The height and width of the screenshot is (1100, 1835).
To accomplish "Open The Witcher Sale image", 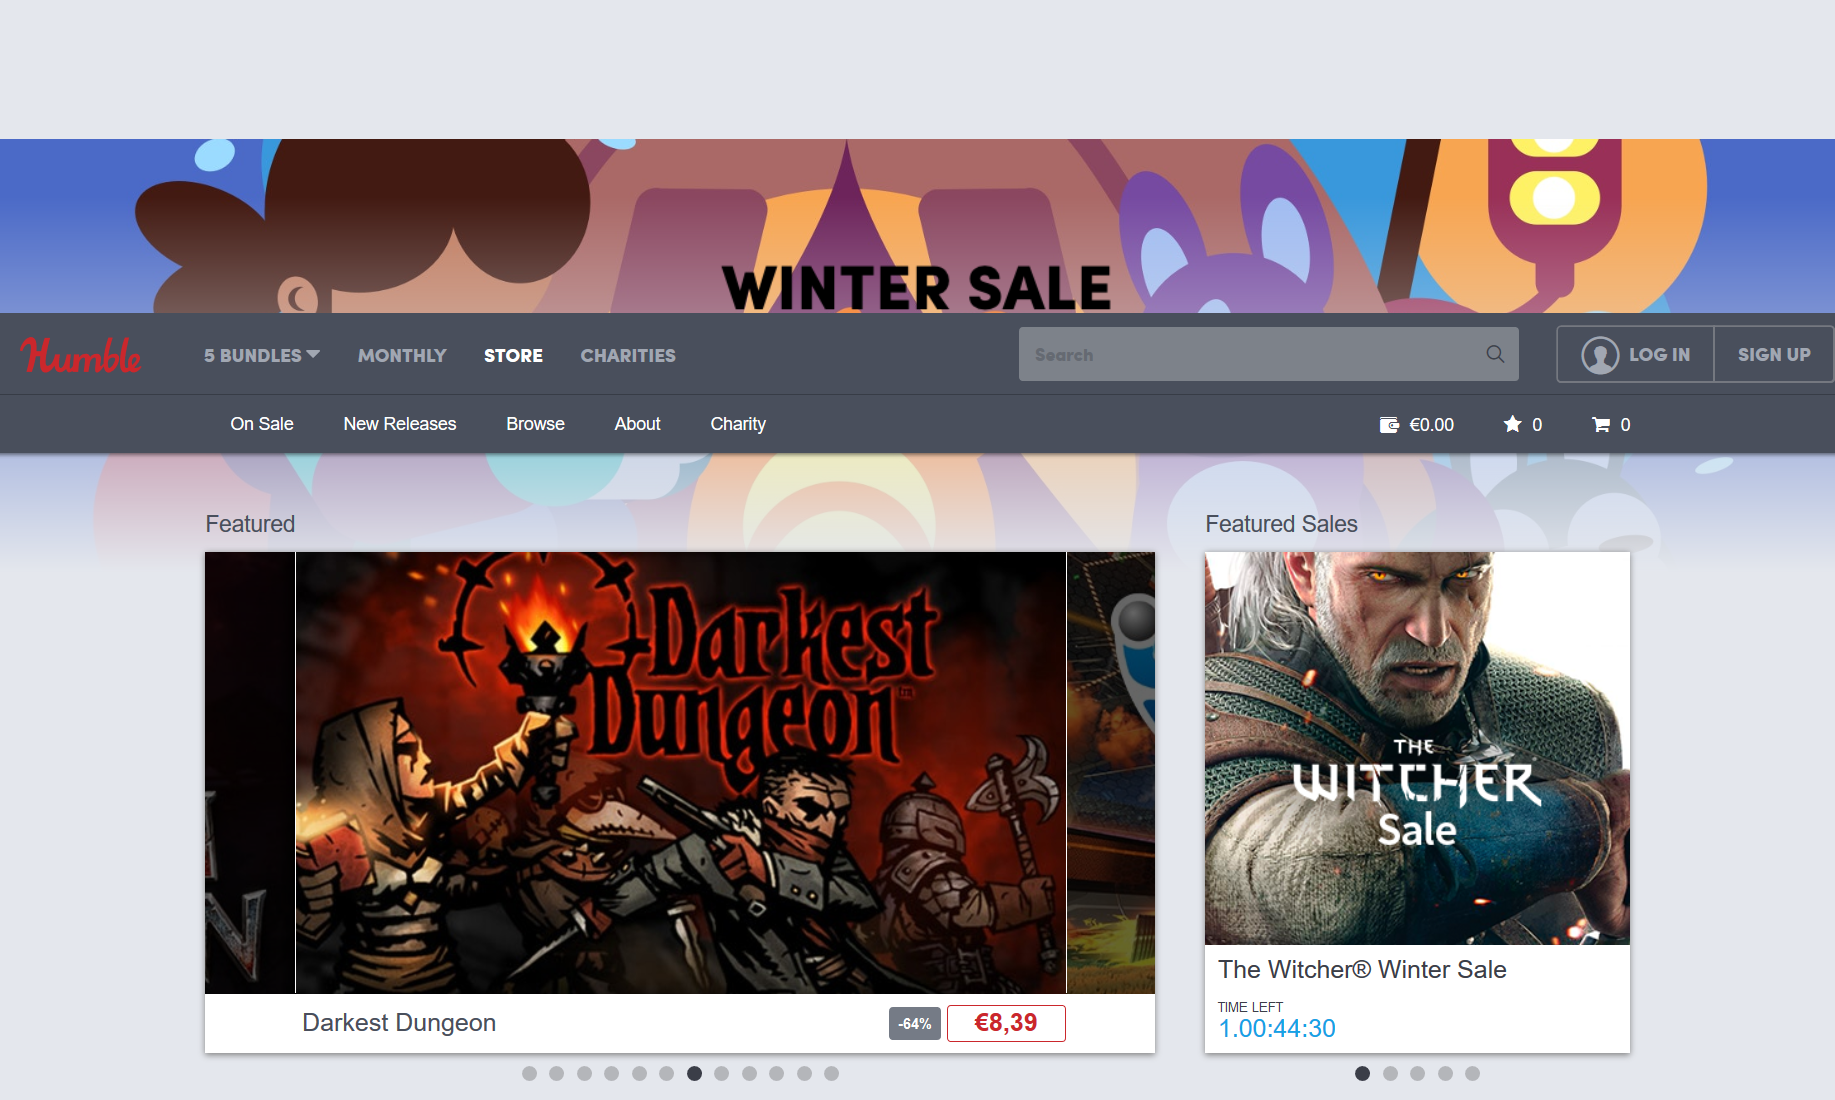I will tap(1417, 748).
